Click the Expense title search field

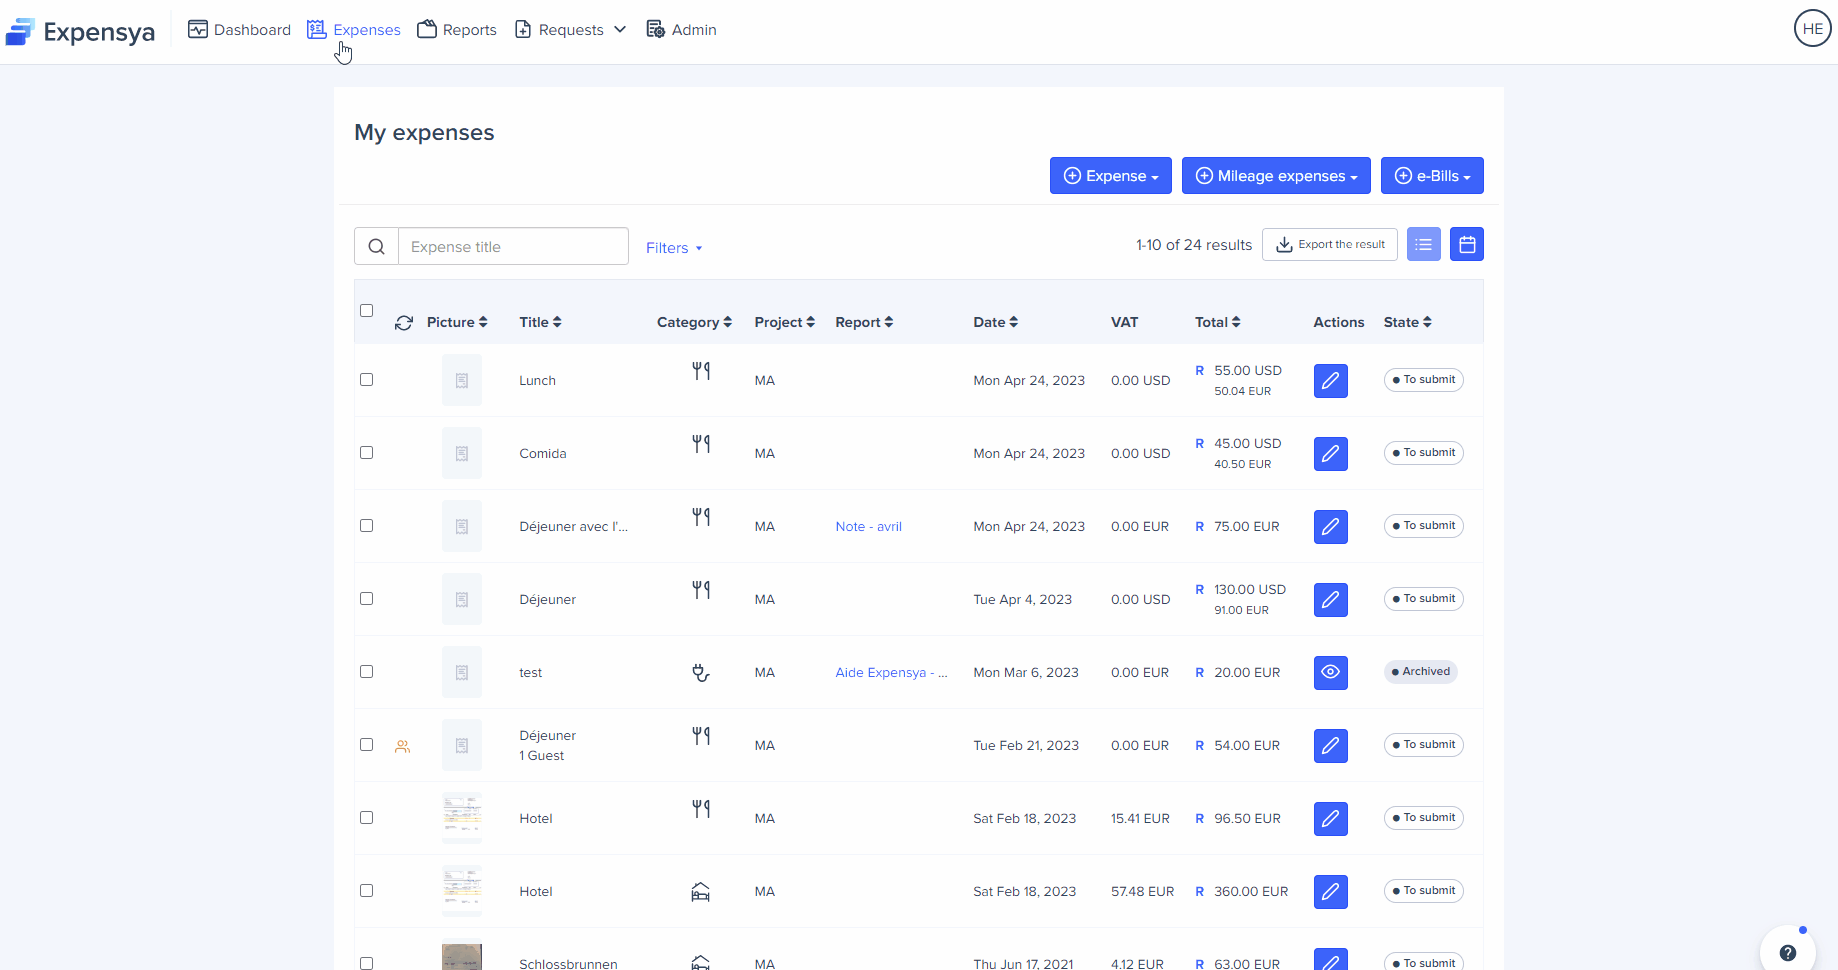[513, 246]
